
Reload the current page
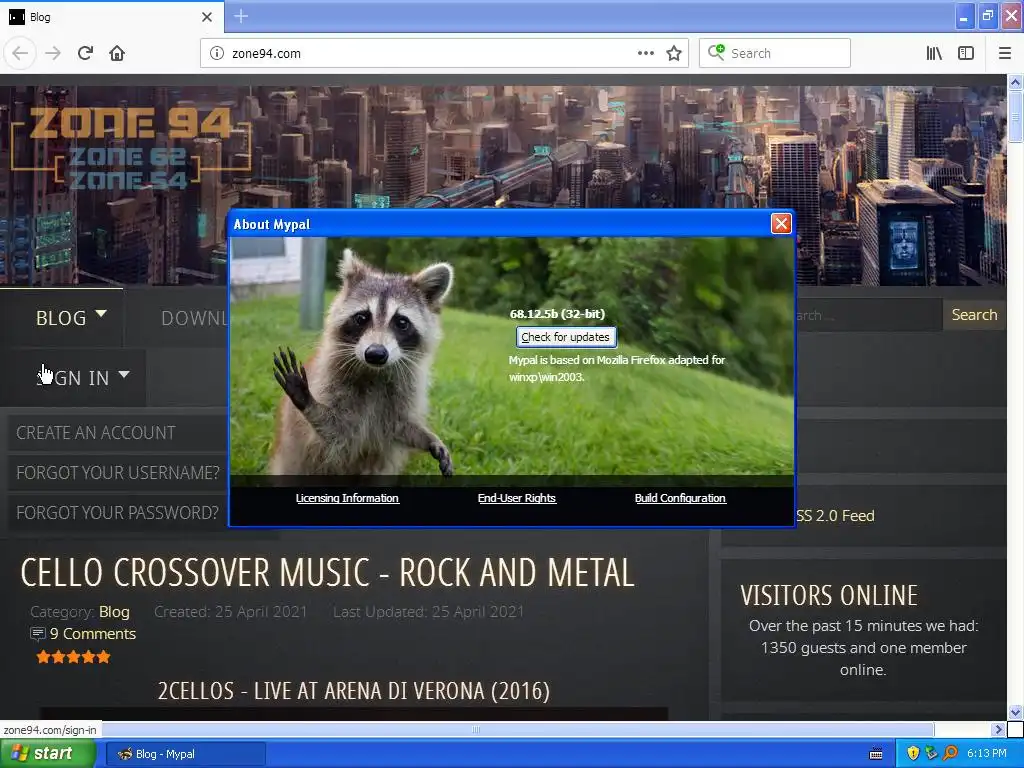[x=86, y=54]
